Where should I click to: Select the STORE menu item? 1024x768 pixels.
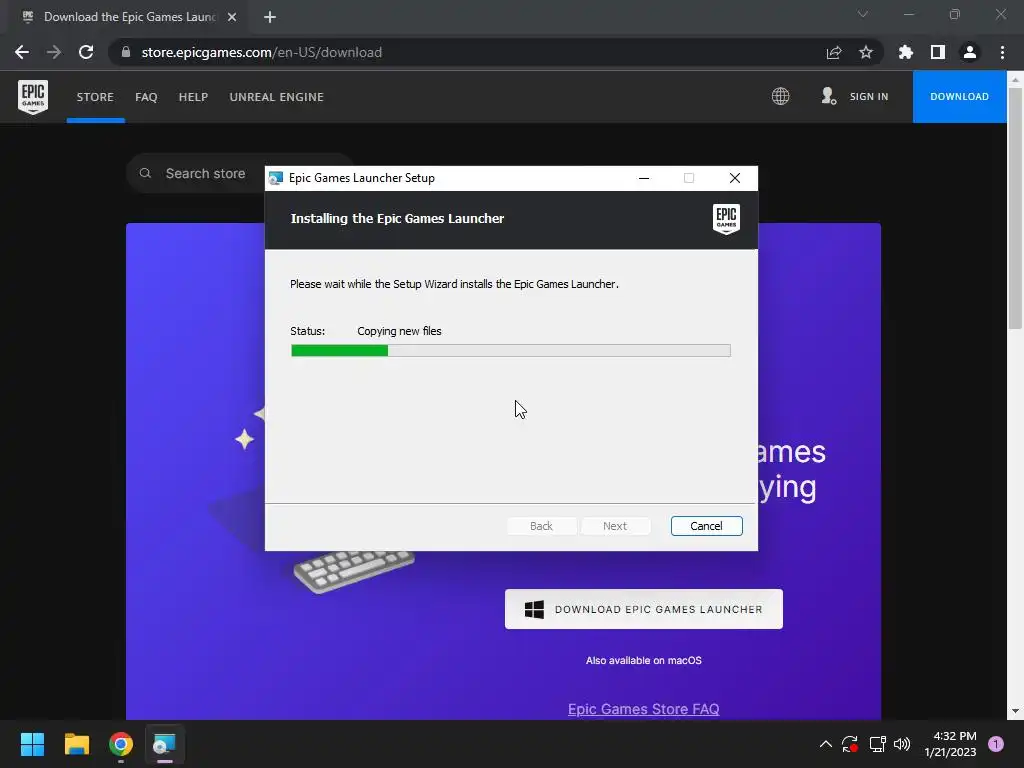[95, 97]
